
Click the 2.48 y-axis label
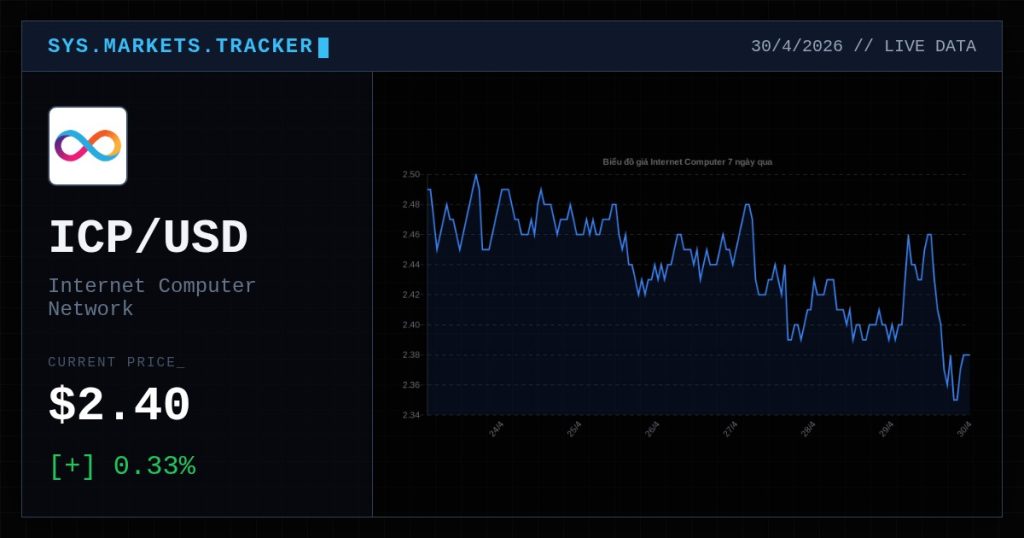(411, 204)
